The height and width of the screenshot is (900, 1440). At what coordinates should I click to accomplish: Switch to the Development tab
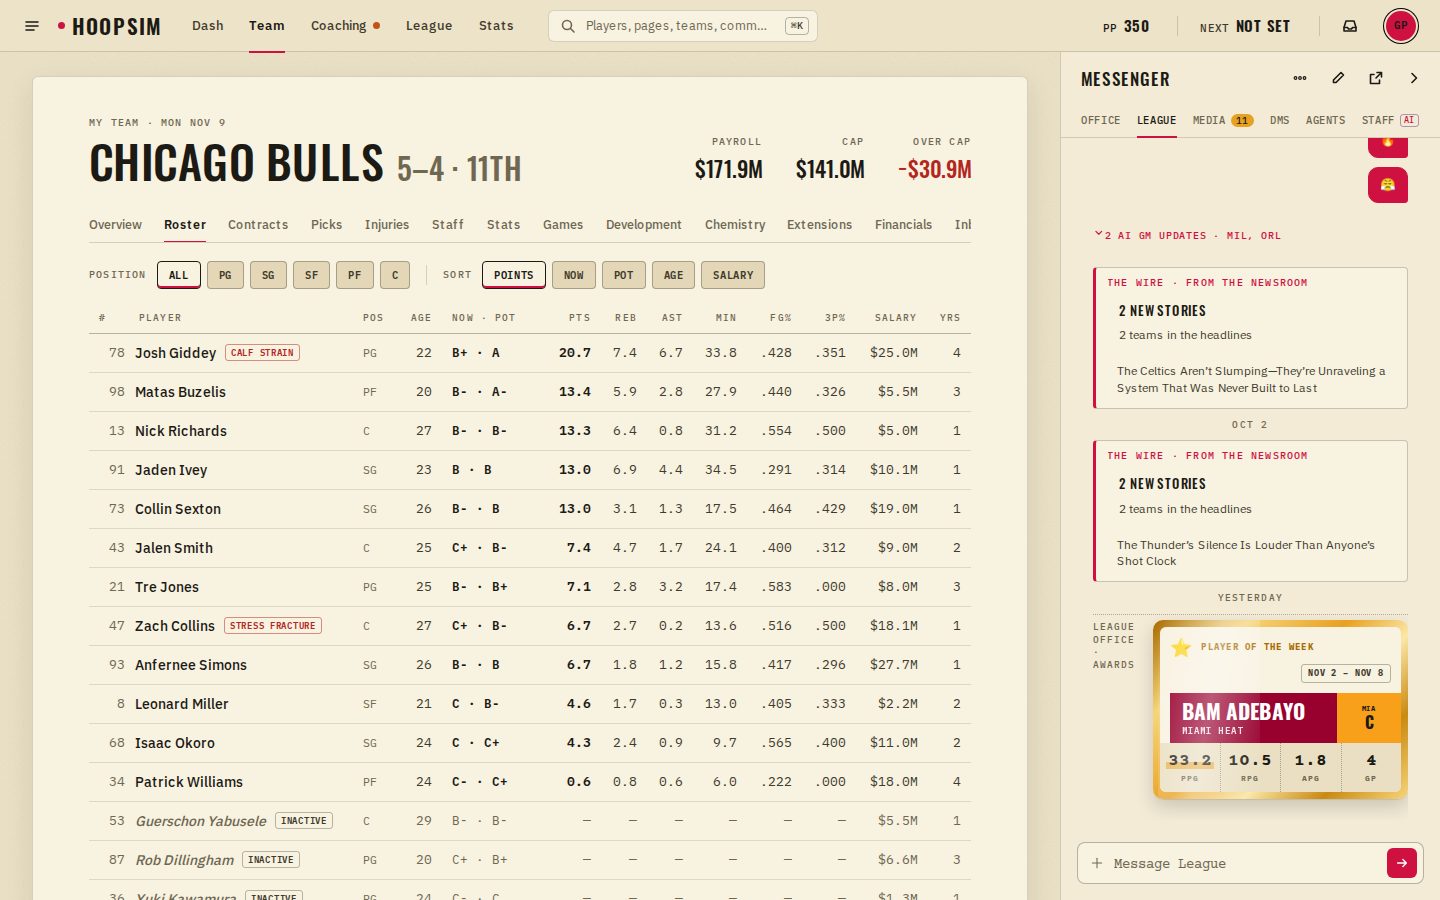pyautogui.click(x=644, y=225)
